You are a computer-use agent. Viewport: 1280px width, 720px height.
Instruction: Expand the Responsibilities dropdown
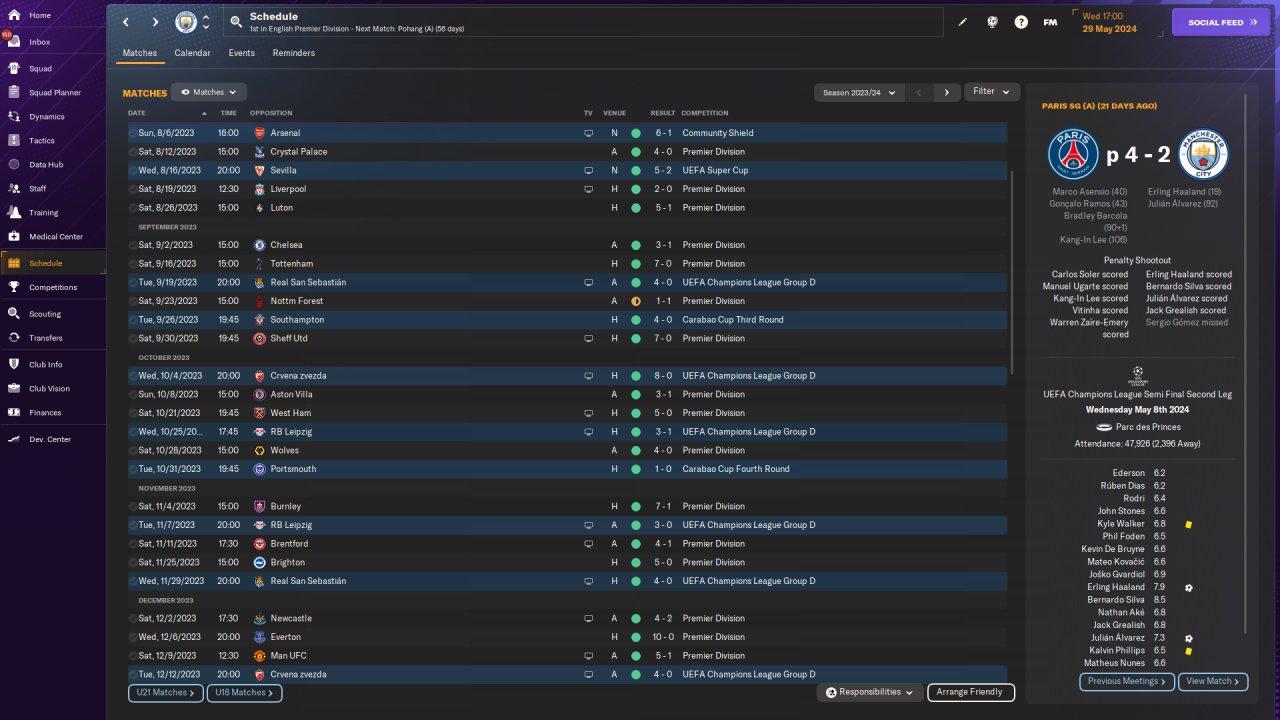(x=869, y=692)
